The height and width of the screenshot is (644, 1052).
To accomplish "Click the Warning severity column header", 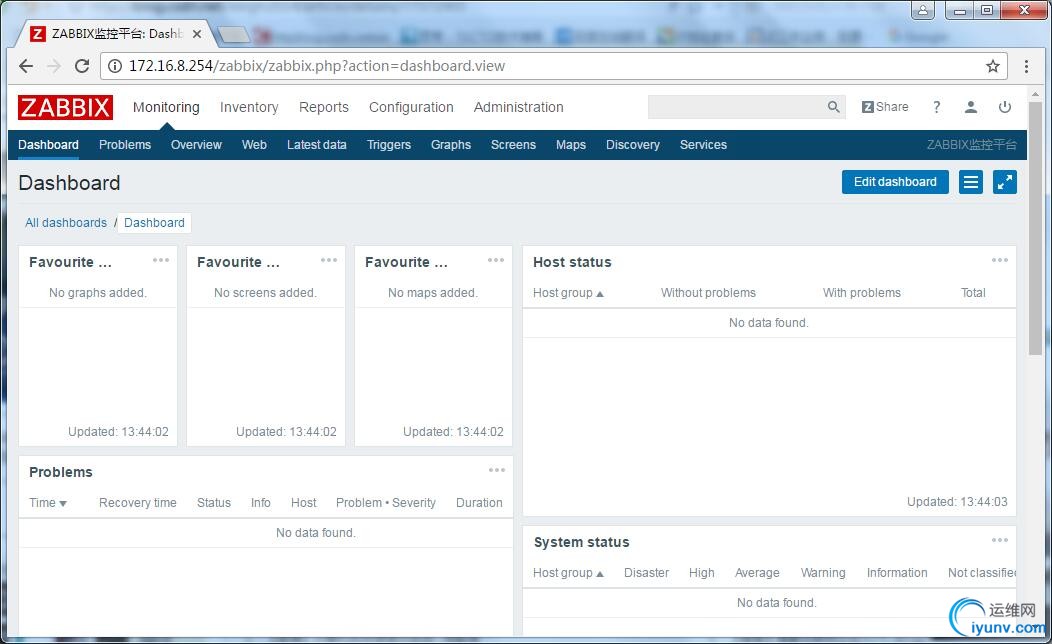I will pos(823,573).
